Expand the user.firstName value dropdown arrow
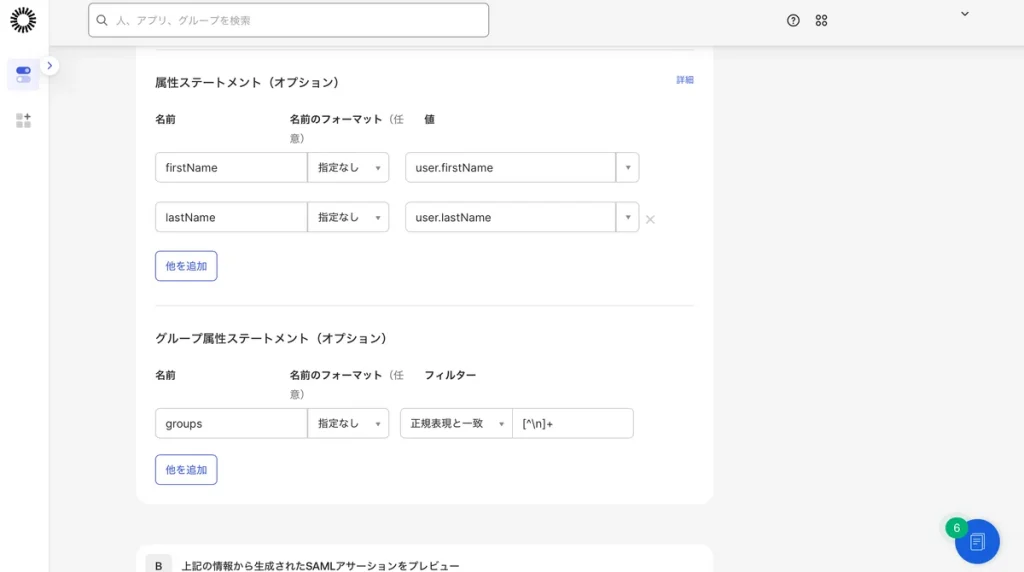The image size is (1024, 572). point(627,168)
